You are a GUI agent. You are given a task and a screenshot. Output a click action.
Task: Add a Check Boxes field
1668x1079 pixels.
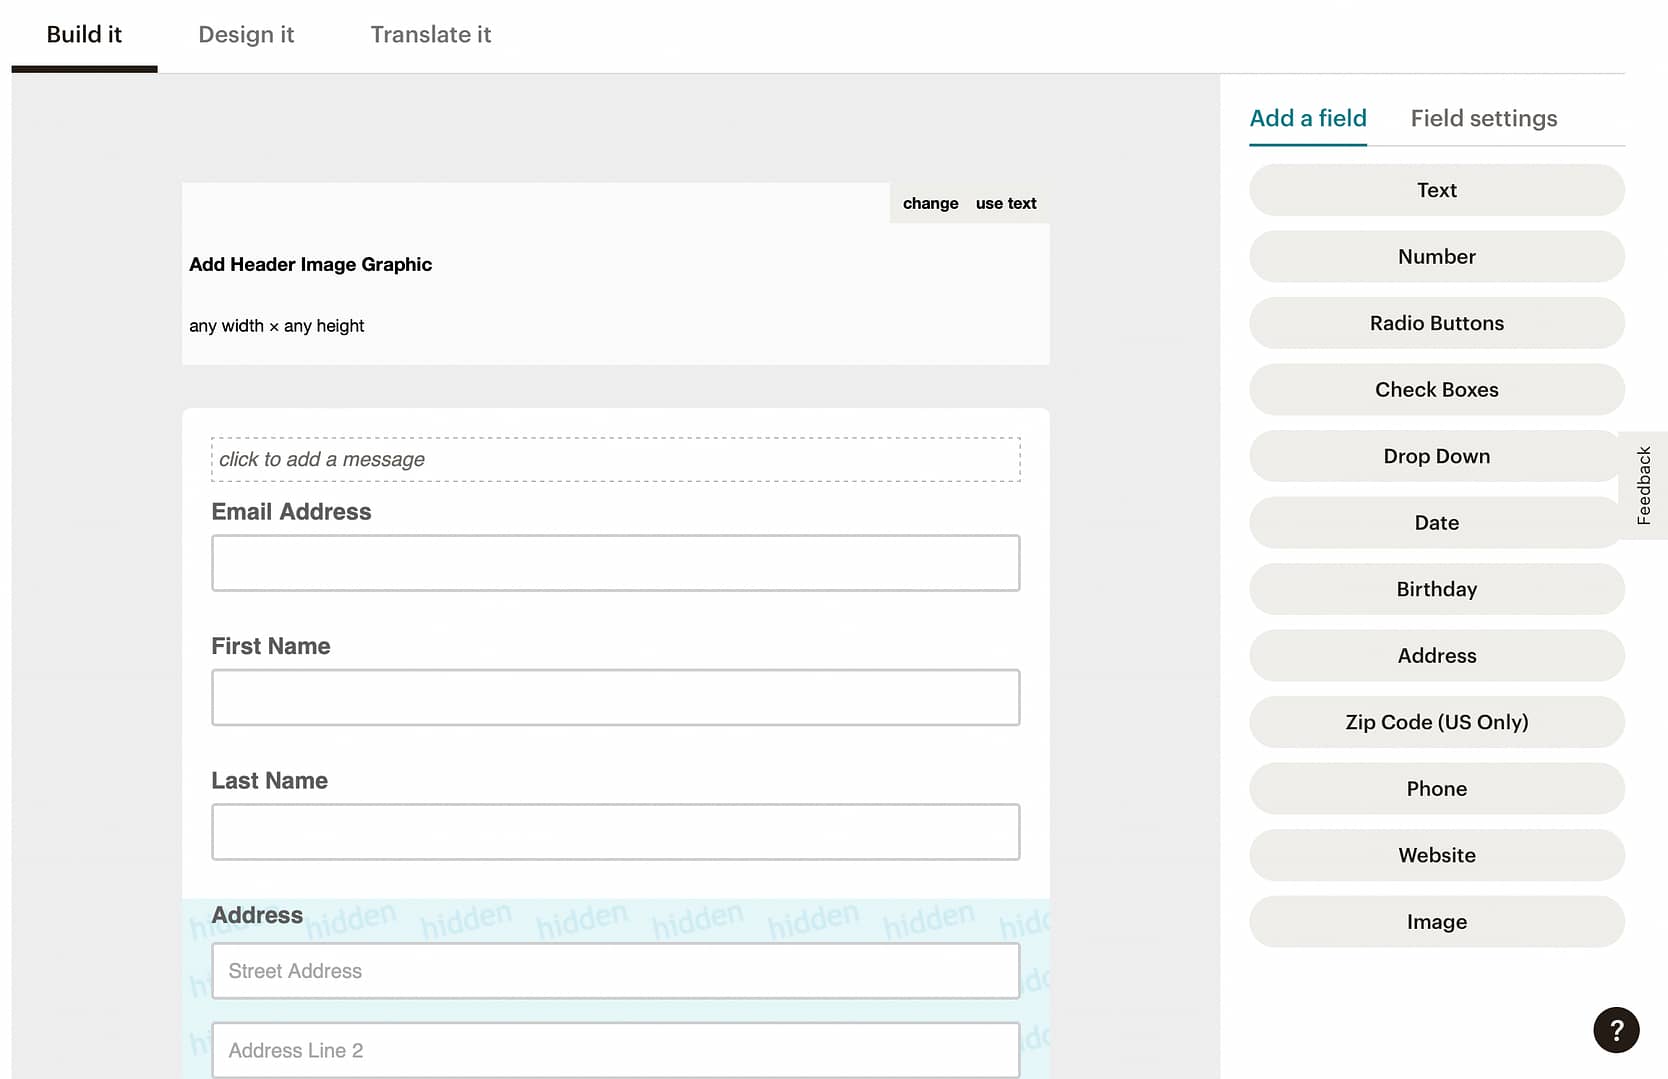click(x=1437, y=390)
